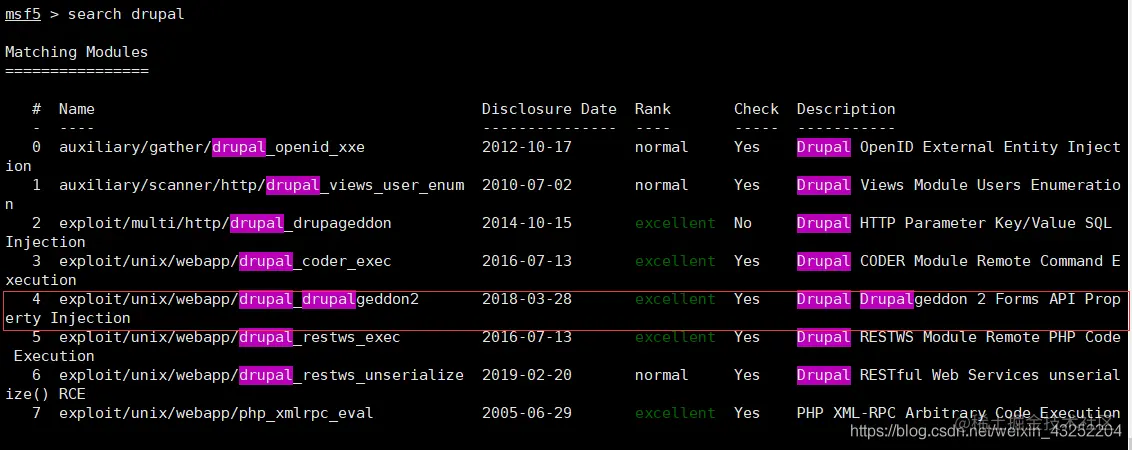Click 'normal' rank of restws_unserialize row
Screen dimensions: 1132x450
(662, 375)
